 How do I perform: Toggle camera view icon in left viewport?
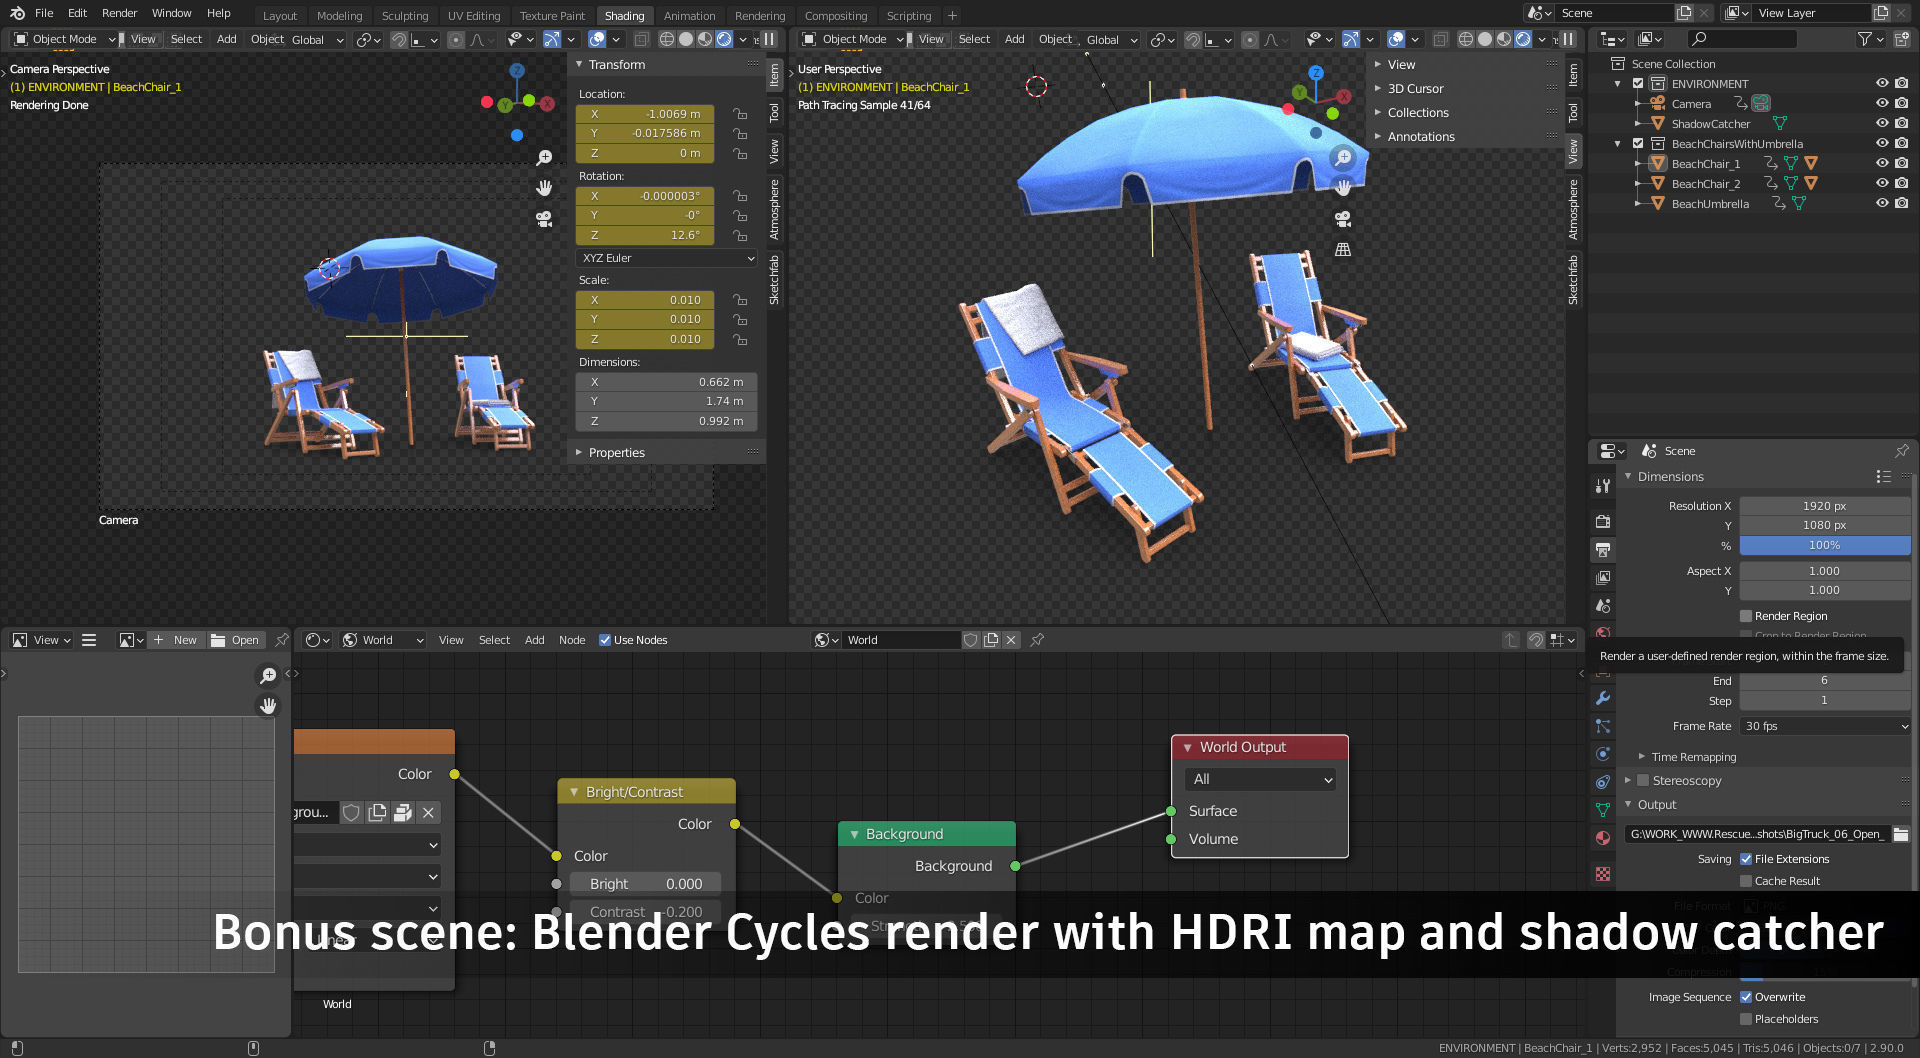(544, 218)
